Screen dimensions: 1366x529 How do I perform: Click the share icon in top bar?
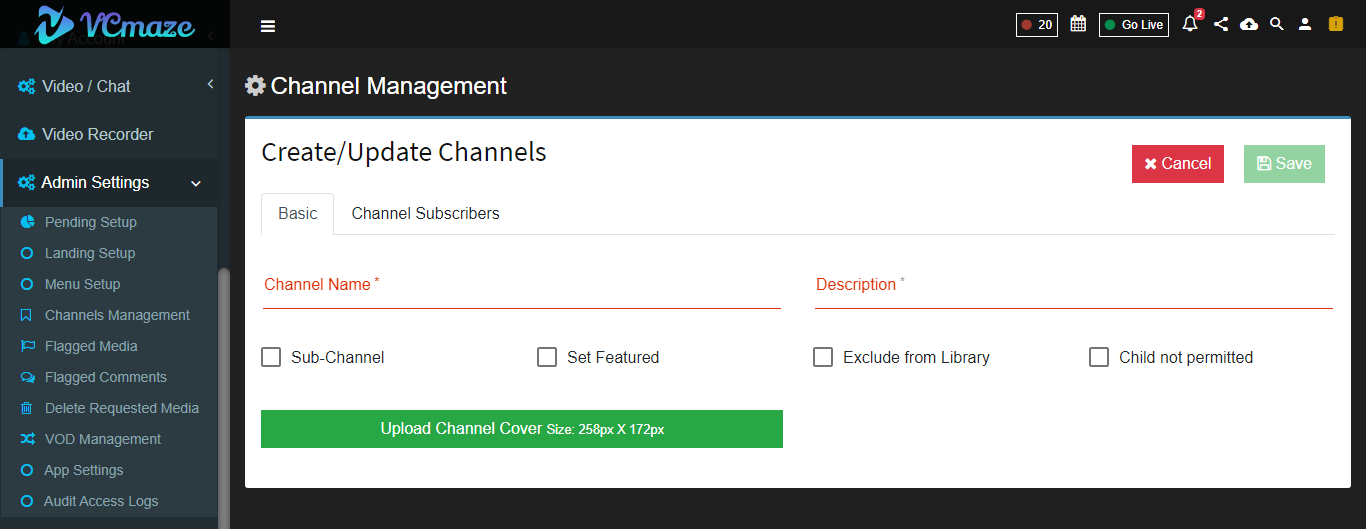point(1221,24)
